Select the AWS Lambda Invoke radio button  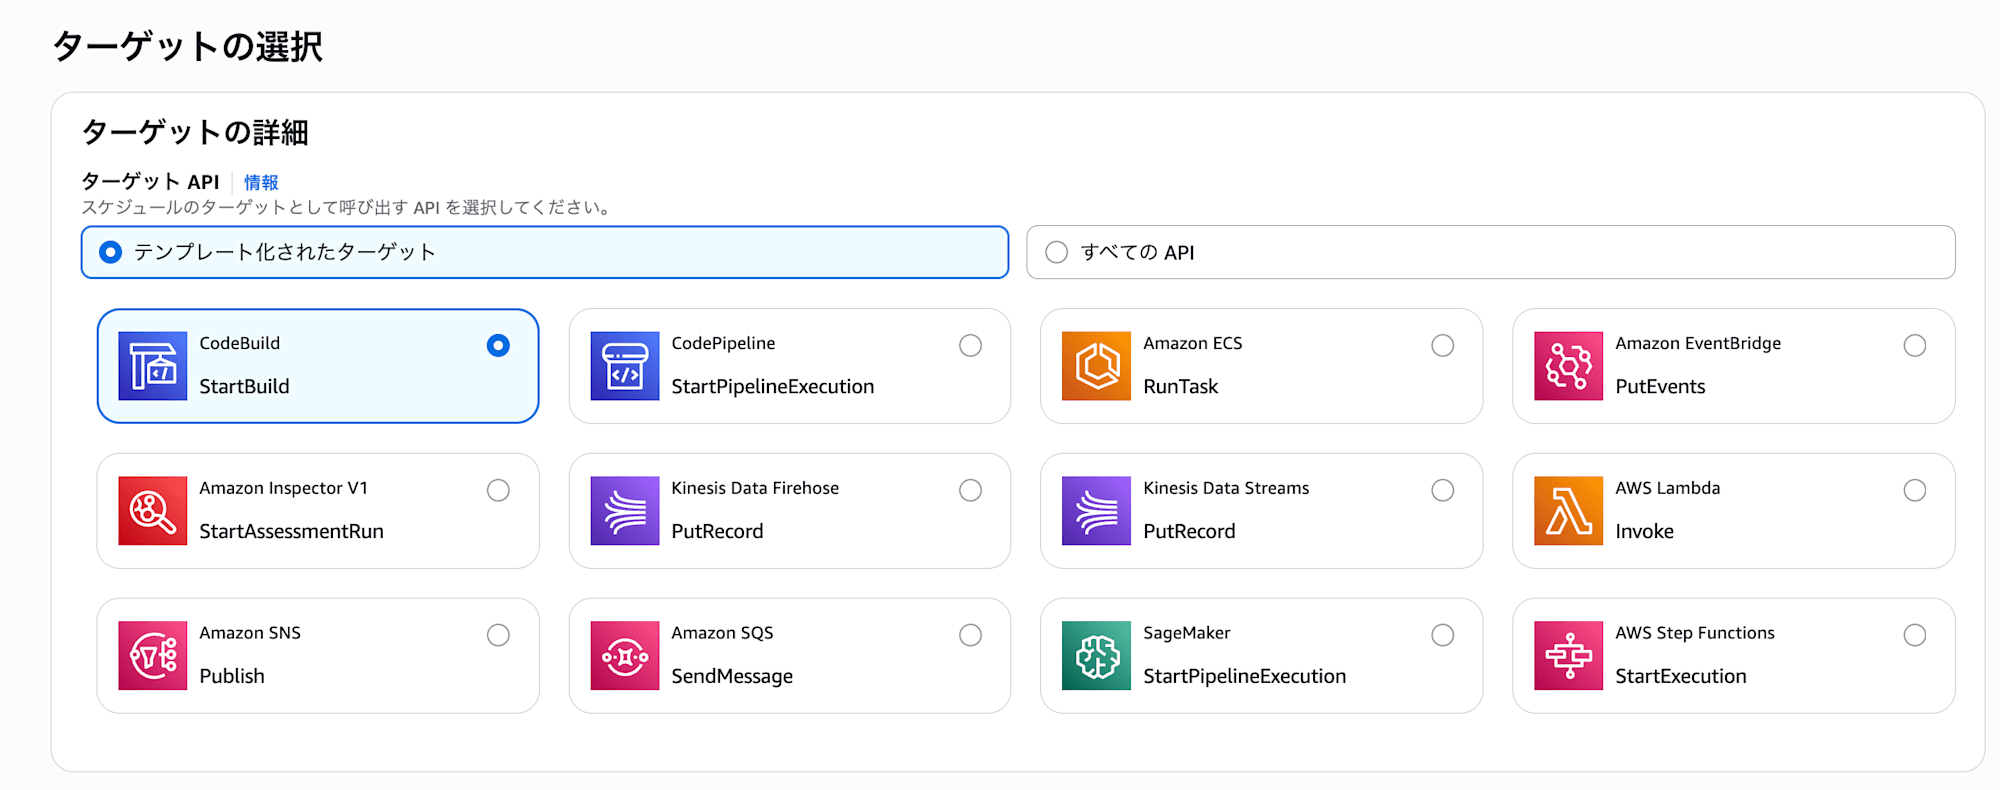(1914, 490)
